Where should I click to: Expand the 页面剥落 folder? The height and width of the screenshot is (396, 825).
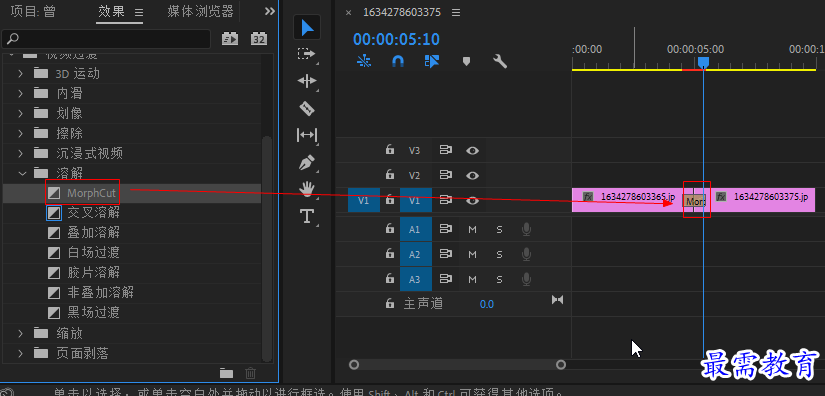point(21,353)
